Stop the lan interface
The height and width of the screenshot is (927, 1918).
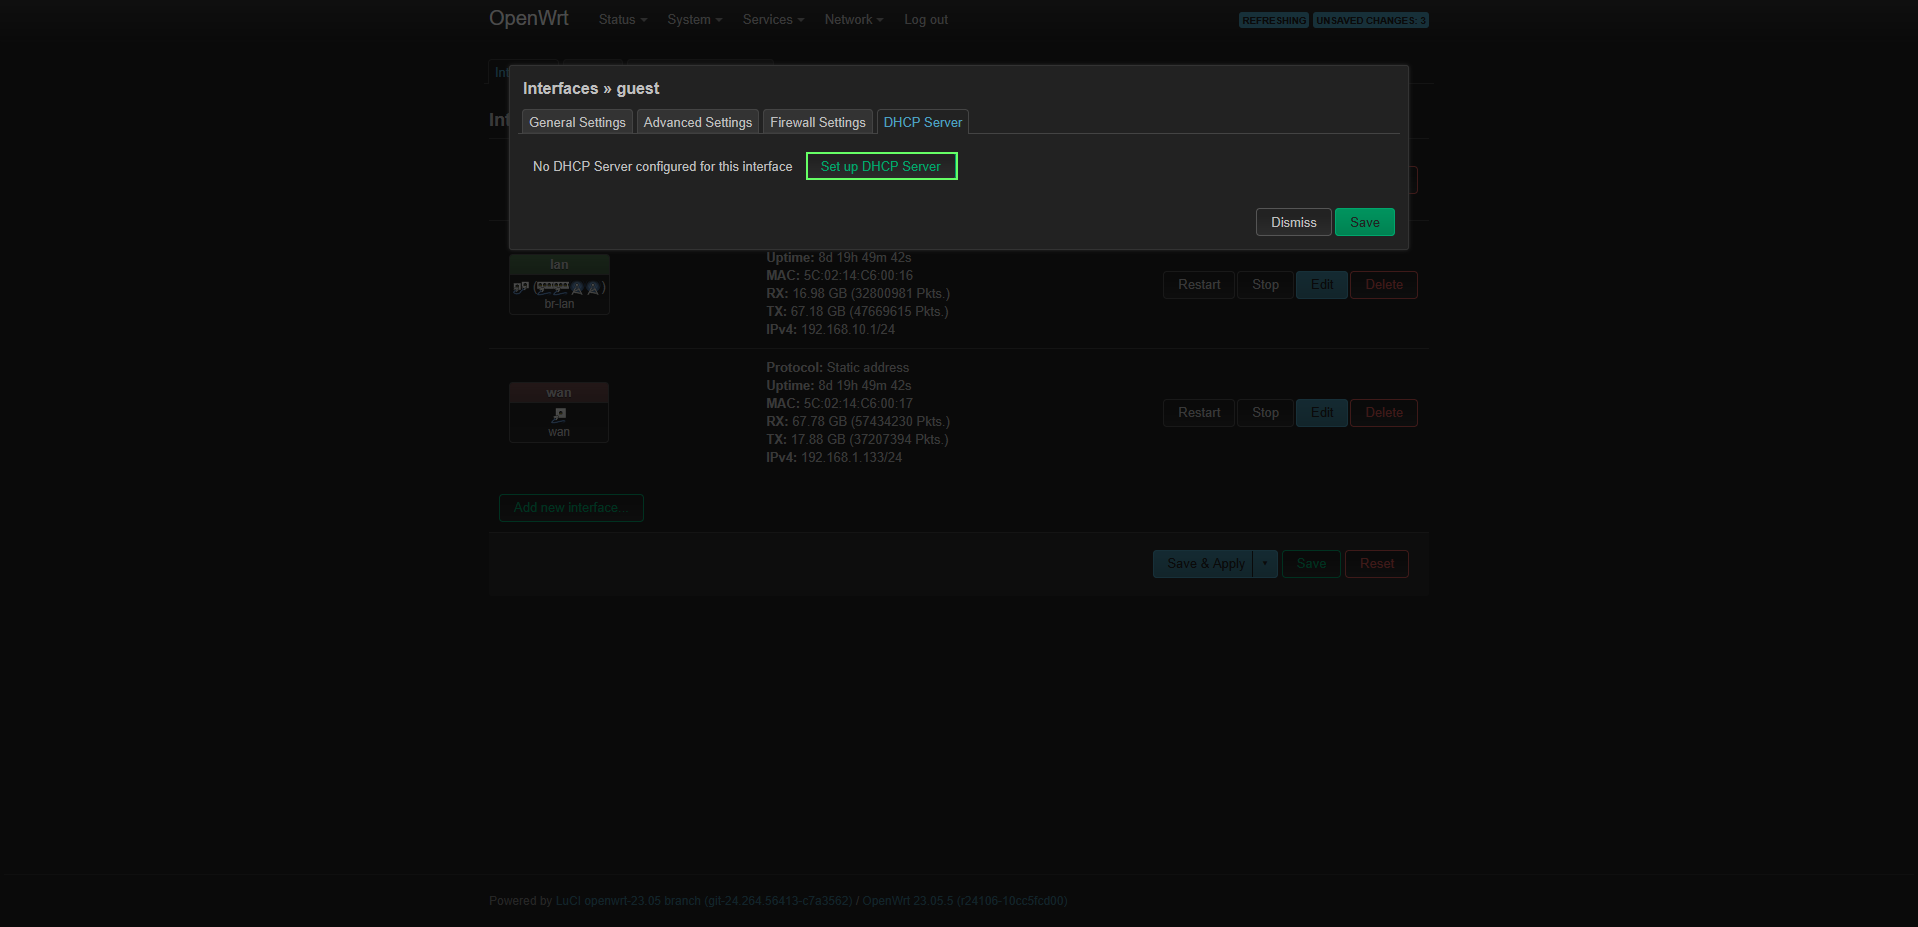[1265, 285]
